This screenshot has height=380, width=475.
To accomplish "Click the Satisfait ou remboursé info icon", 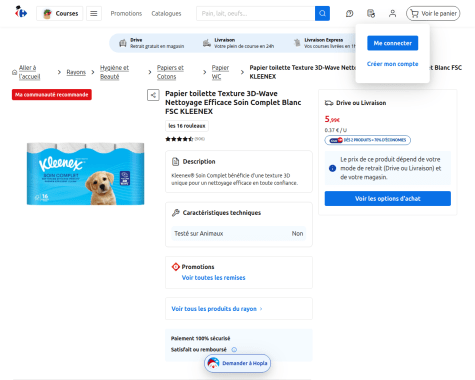I will pyautogui.click(x=234, y=350).
